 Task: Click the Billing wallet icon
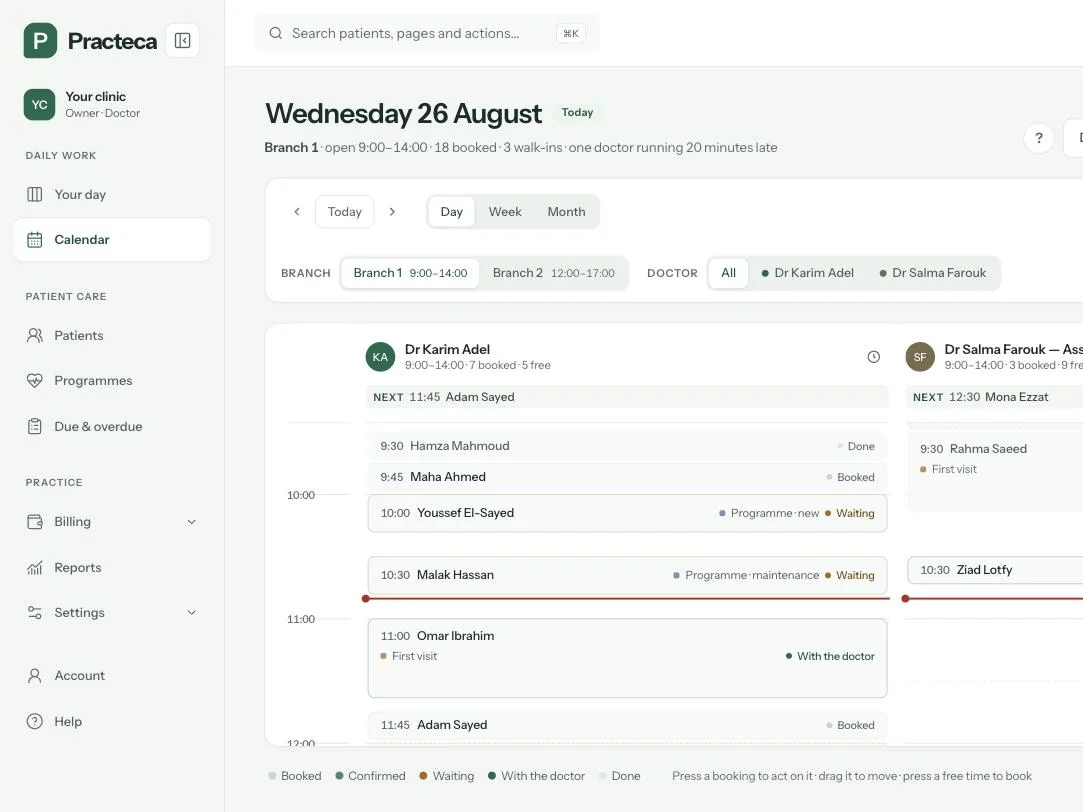(35, 522)
